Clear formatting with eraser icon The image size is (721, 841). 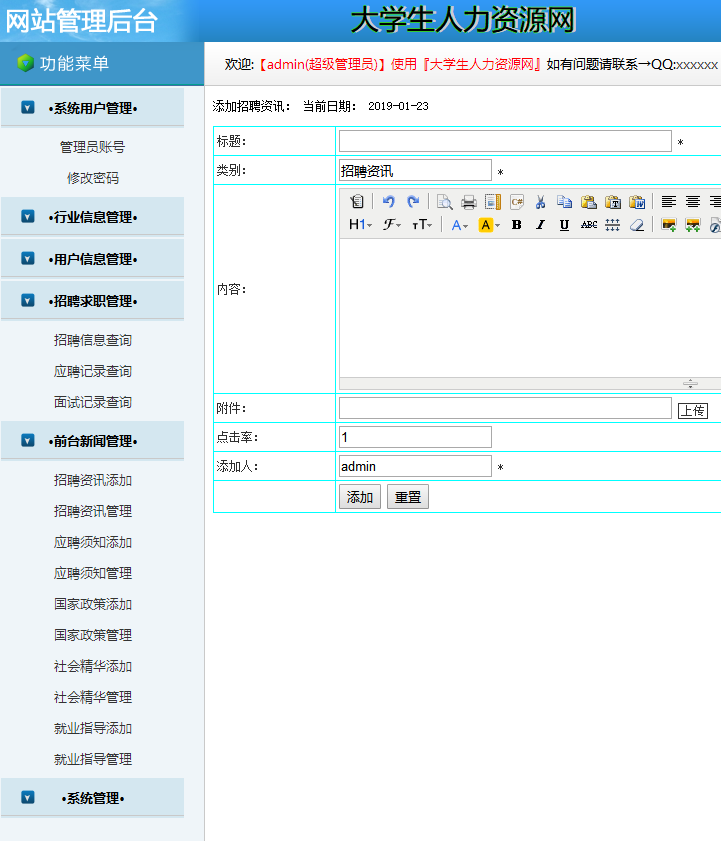pos(637,225)
